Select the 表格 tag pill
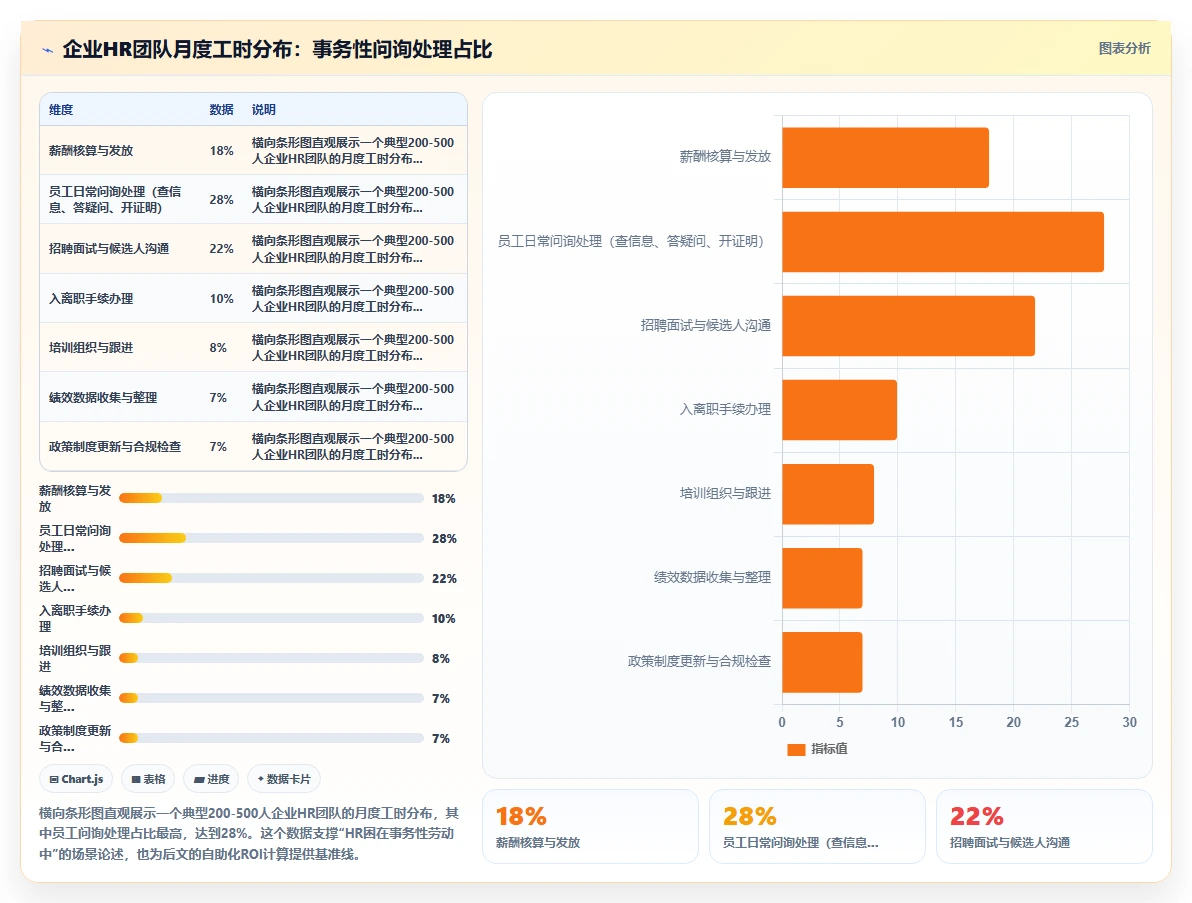 pyautogui.click(x=148, y=779)
